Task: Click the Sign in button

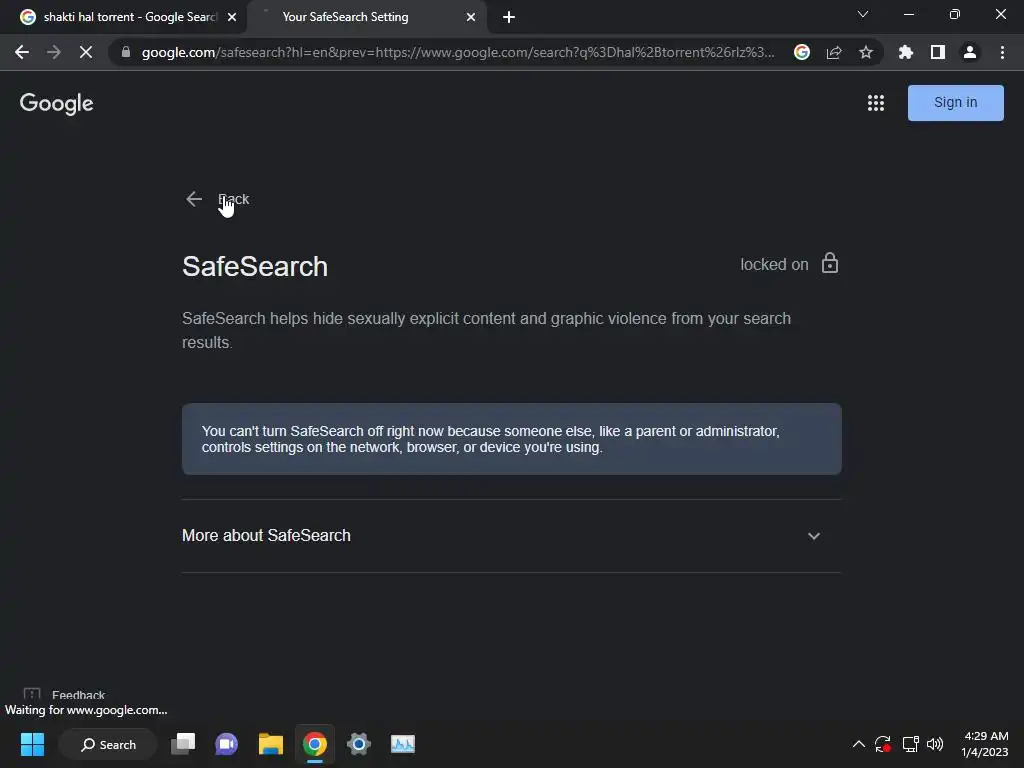Action: (955, 103)
